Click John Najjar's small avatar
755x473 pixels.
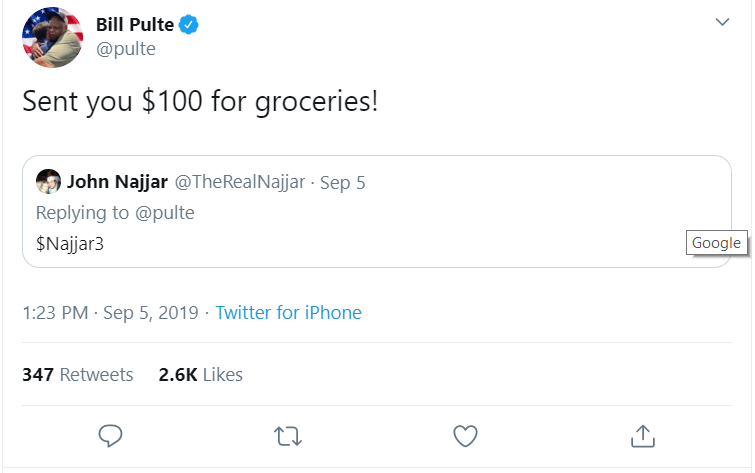(48, 182)
